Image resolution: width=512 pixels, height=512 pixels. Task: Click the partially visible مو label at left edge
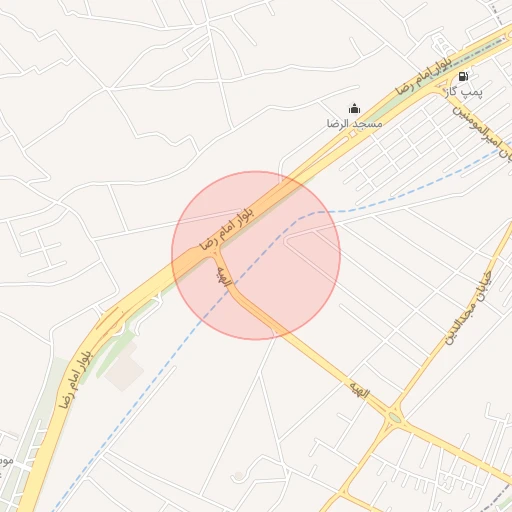[x=7, y=462]
